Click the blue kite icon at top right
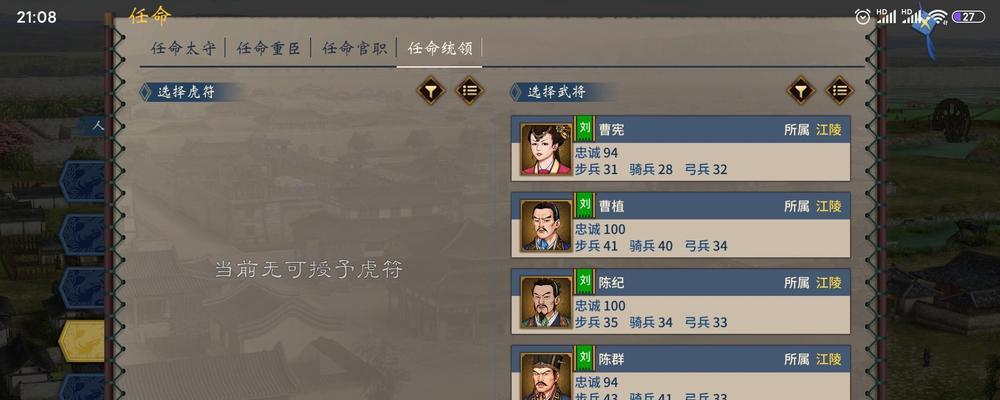Viewport: 1000px width, 400px height. coord(927,29)
